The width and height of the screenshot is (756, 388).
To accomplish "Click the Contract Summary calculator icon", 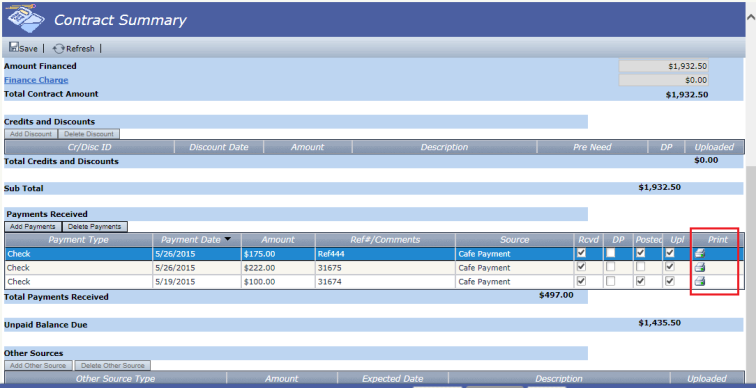I will 26,19.
